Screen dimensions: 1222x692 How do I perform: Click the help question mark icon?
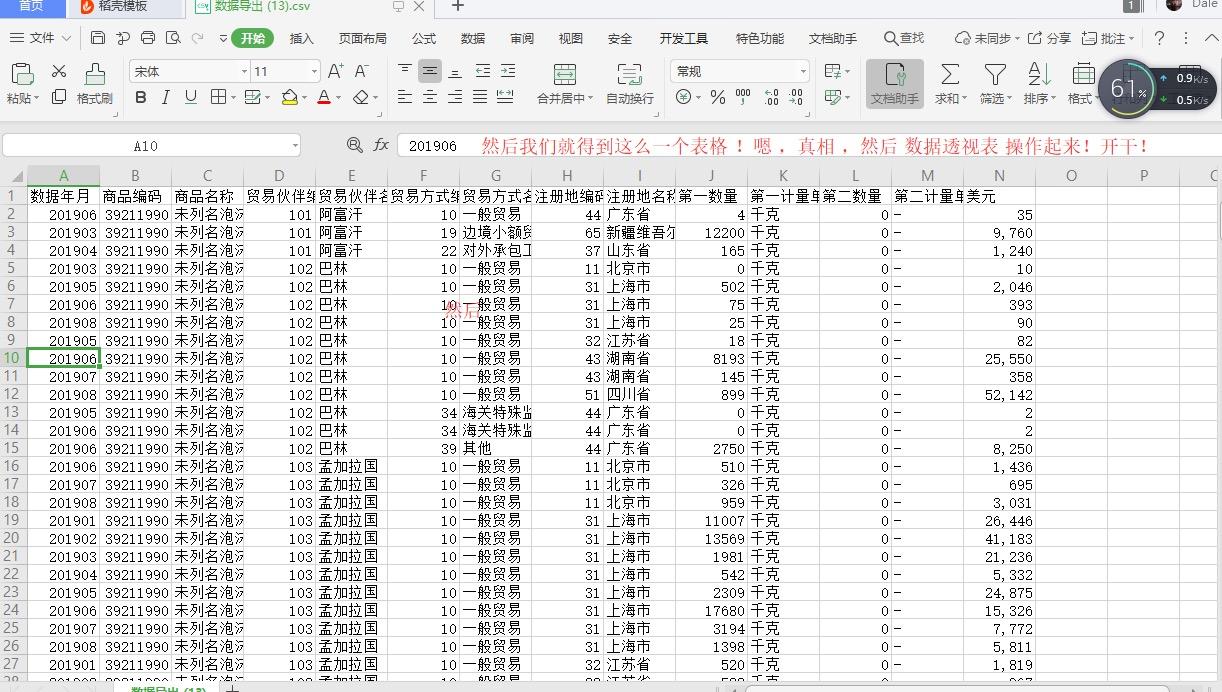tap(1159, 38)
